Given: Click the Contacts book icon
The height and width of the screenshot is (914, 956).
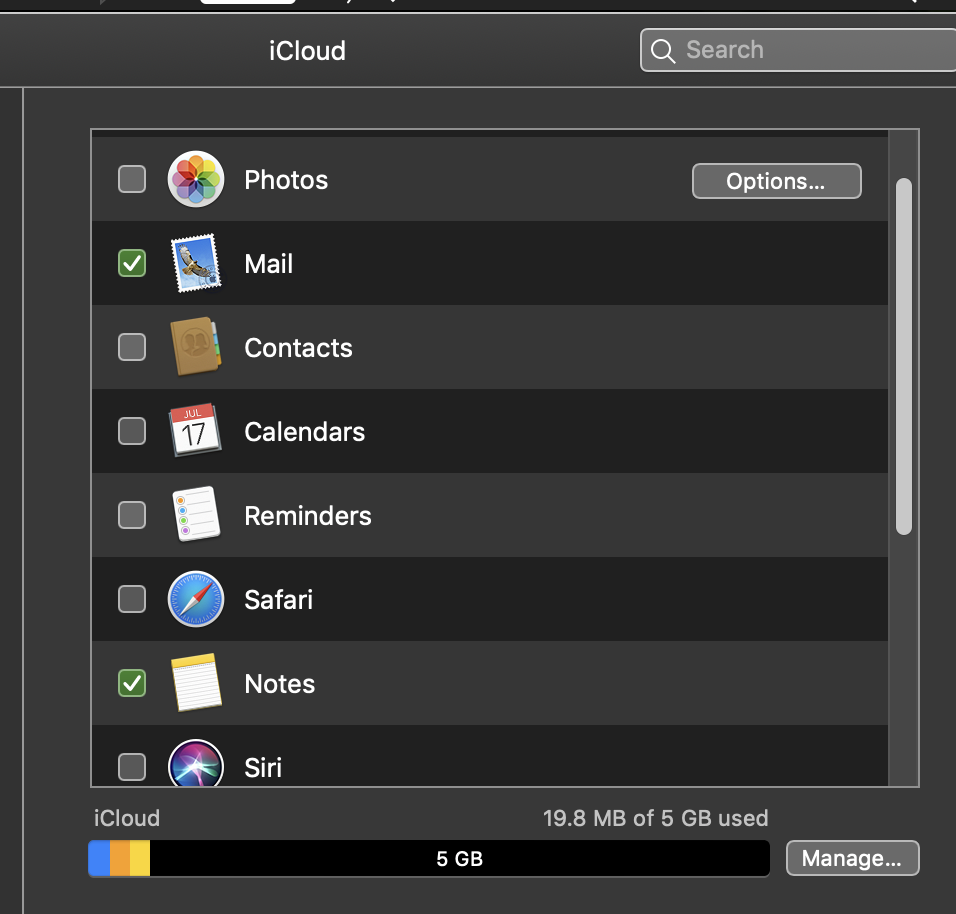Looking at the screenshot, I should click(196, 346).
